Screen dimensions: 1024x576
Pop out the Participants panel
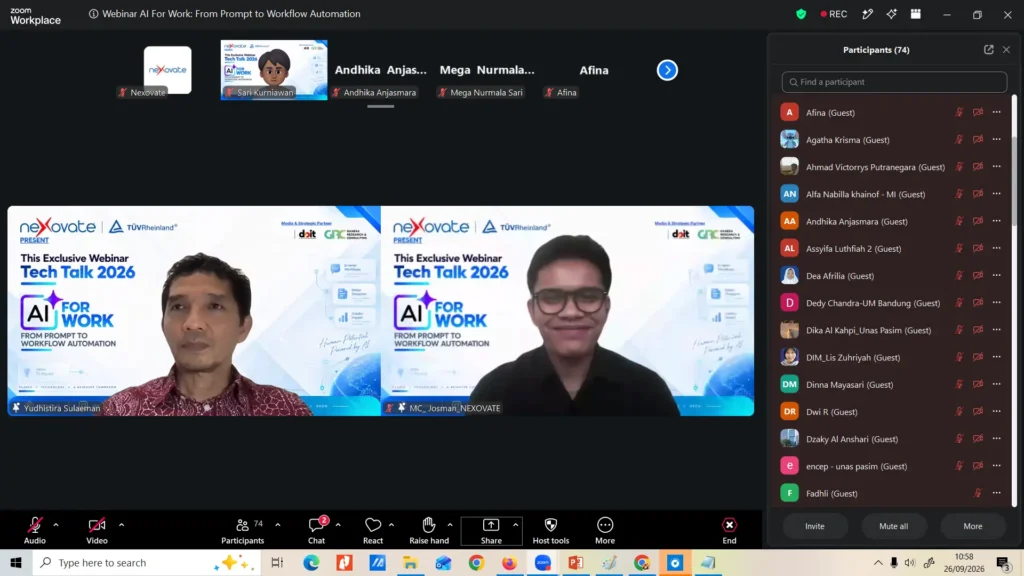point(989,50)
